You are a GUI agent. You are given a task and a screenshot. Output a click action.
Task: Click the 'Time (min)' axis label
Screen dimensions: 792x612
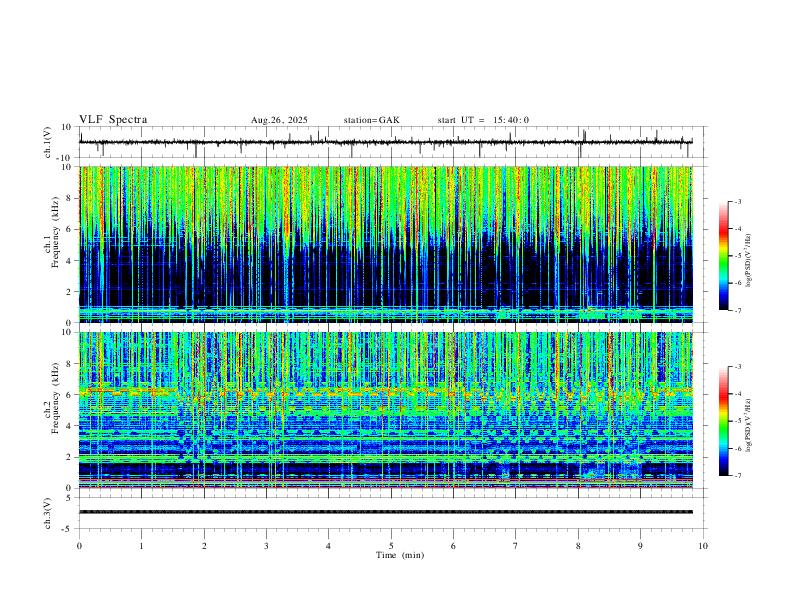point(400,555)
